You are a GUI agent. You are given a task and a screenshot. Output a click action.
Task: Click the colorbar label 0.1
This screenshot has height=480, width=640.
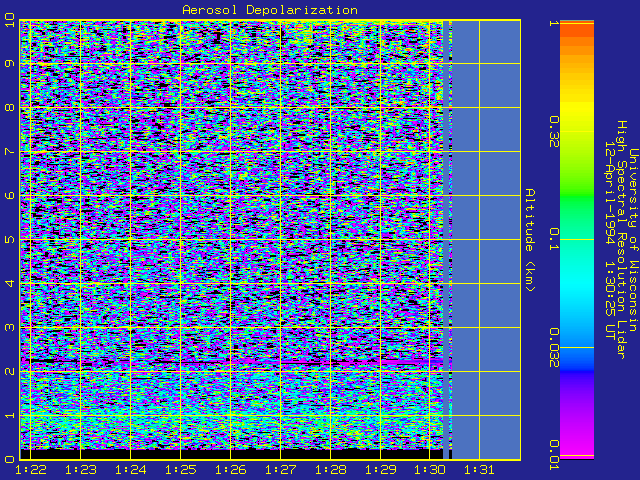[554, 240]
